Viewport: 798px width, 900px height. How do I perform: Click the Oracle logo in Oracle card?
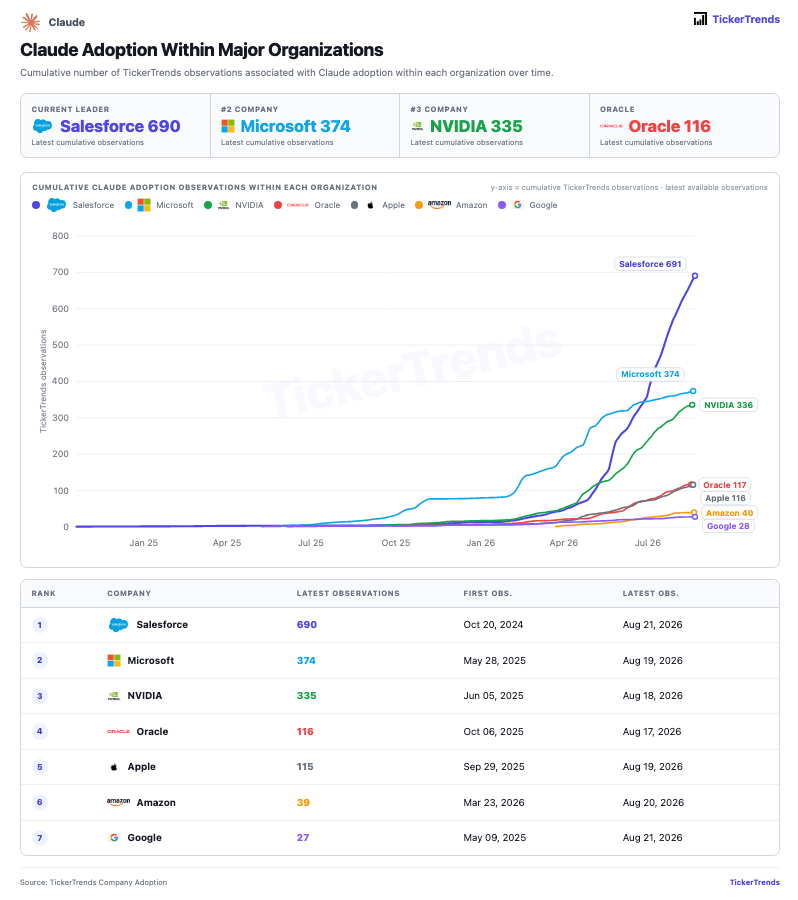(x=611, y=126)
